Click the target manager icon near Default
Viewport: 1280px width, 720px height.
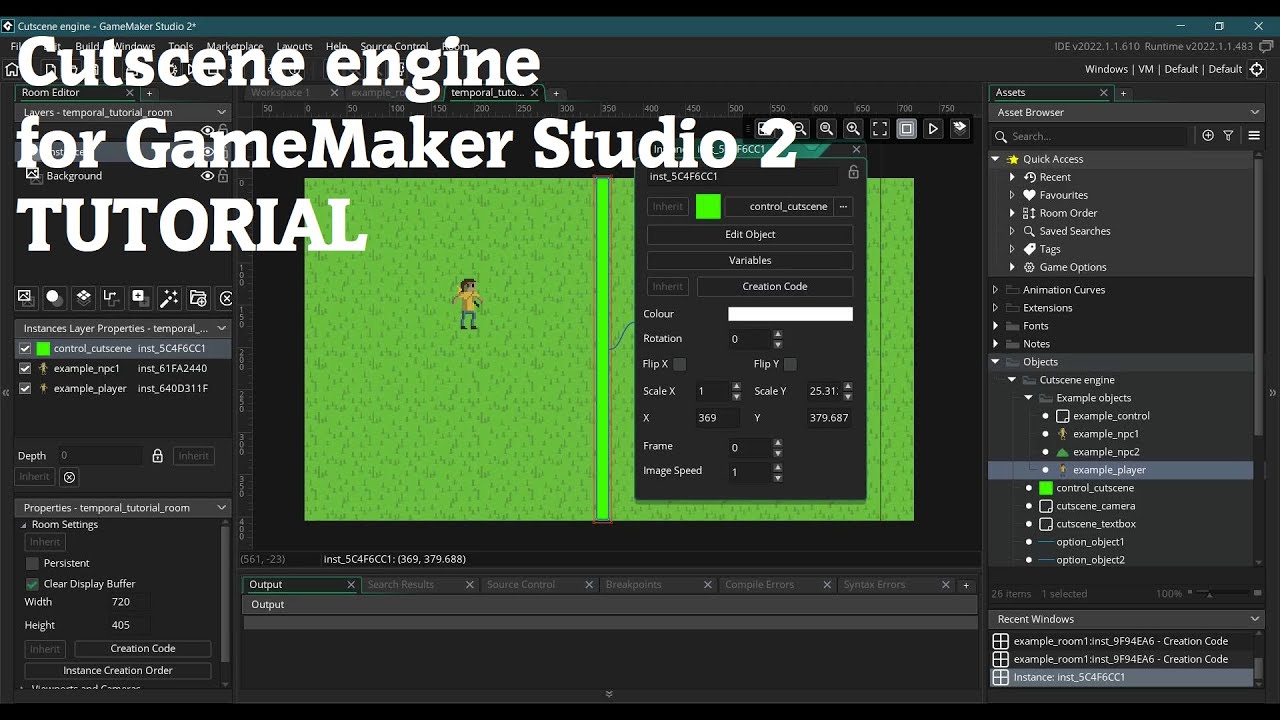[x=1258, y=69]
